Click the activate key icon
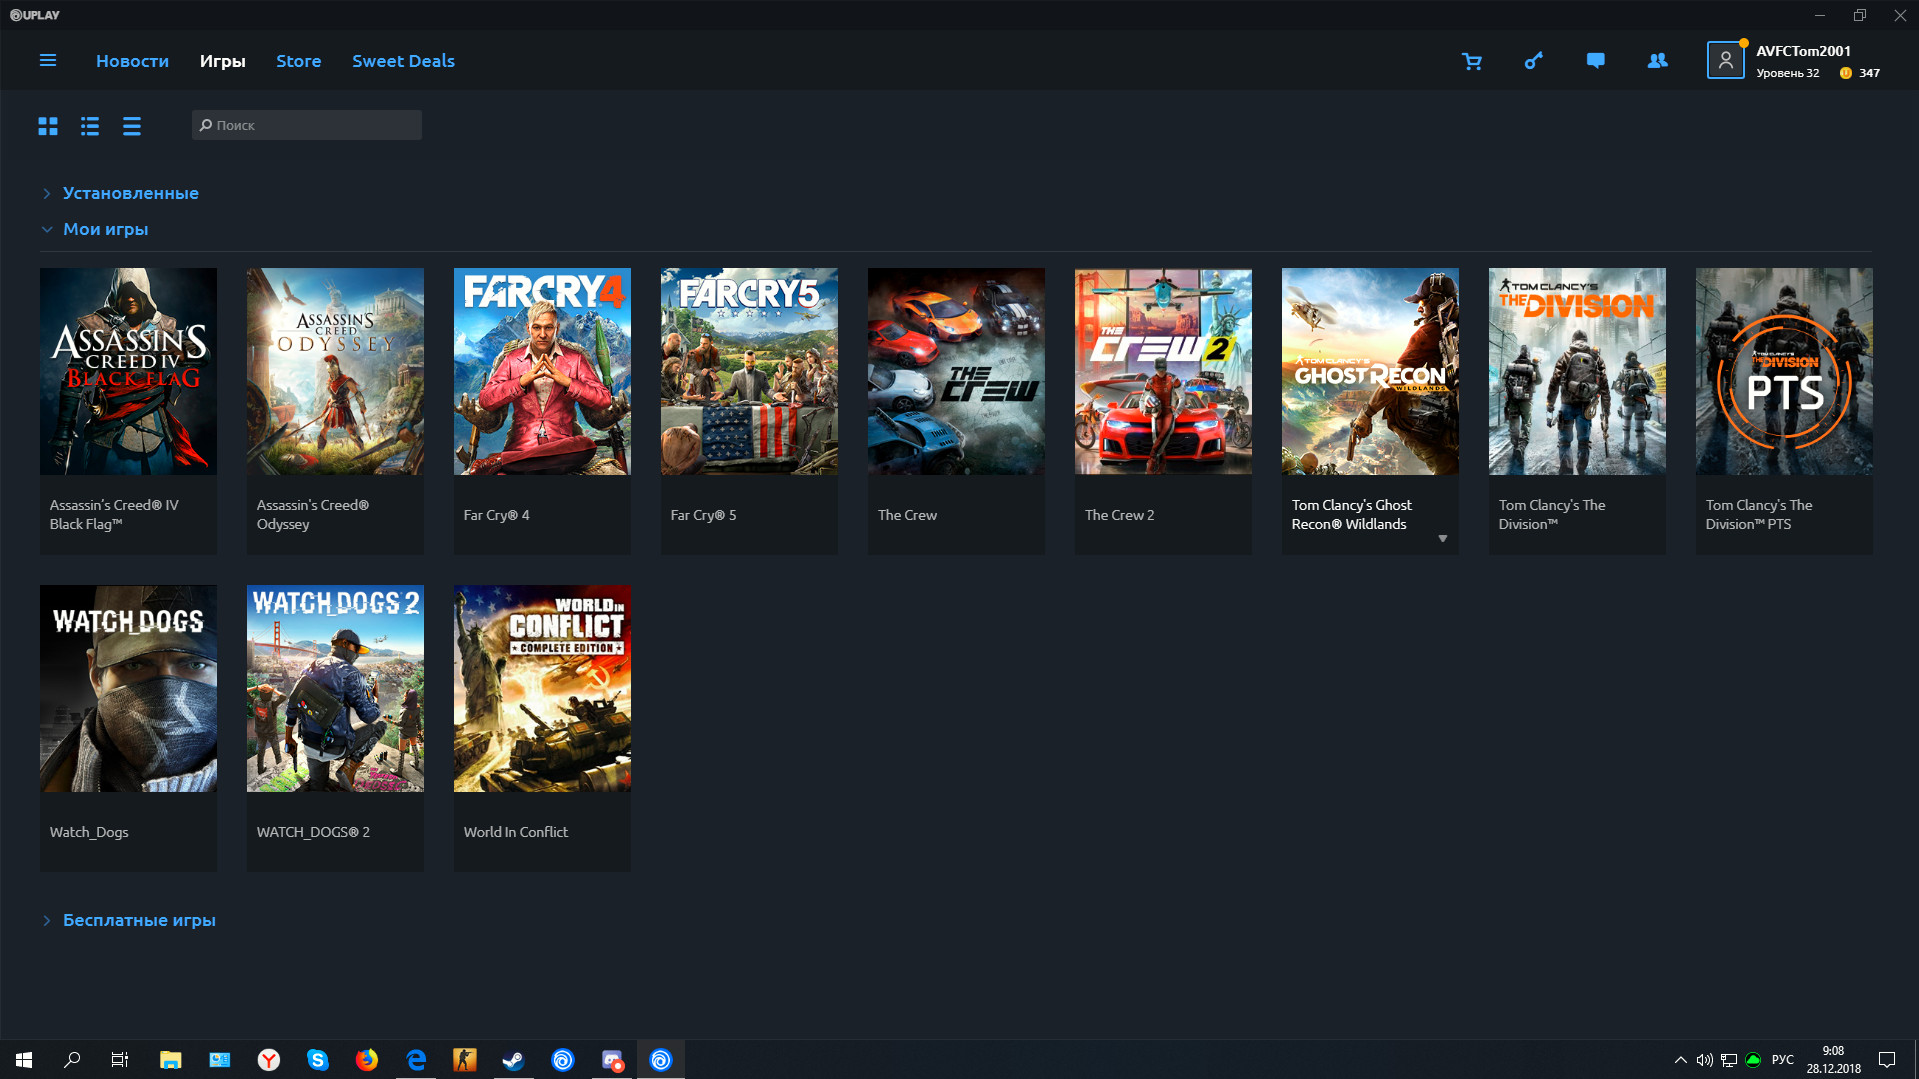Image resolution: width=1919 pixels, height=1079 pixels. pos(1534,61)
